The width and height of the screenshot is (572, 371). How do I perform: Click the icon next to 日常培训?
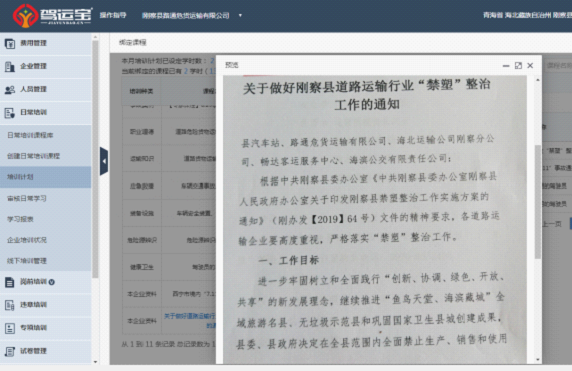9,113
